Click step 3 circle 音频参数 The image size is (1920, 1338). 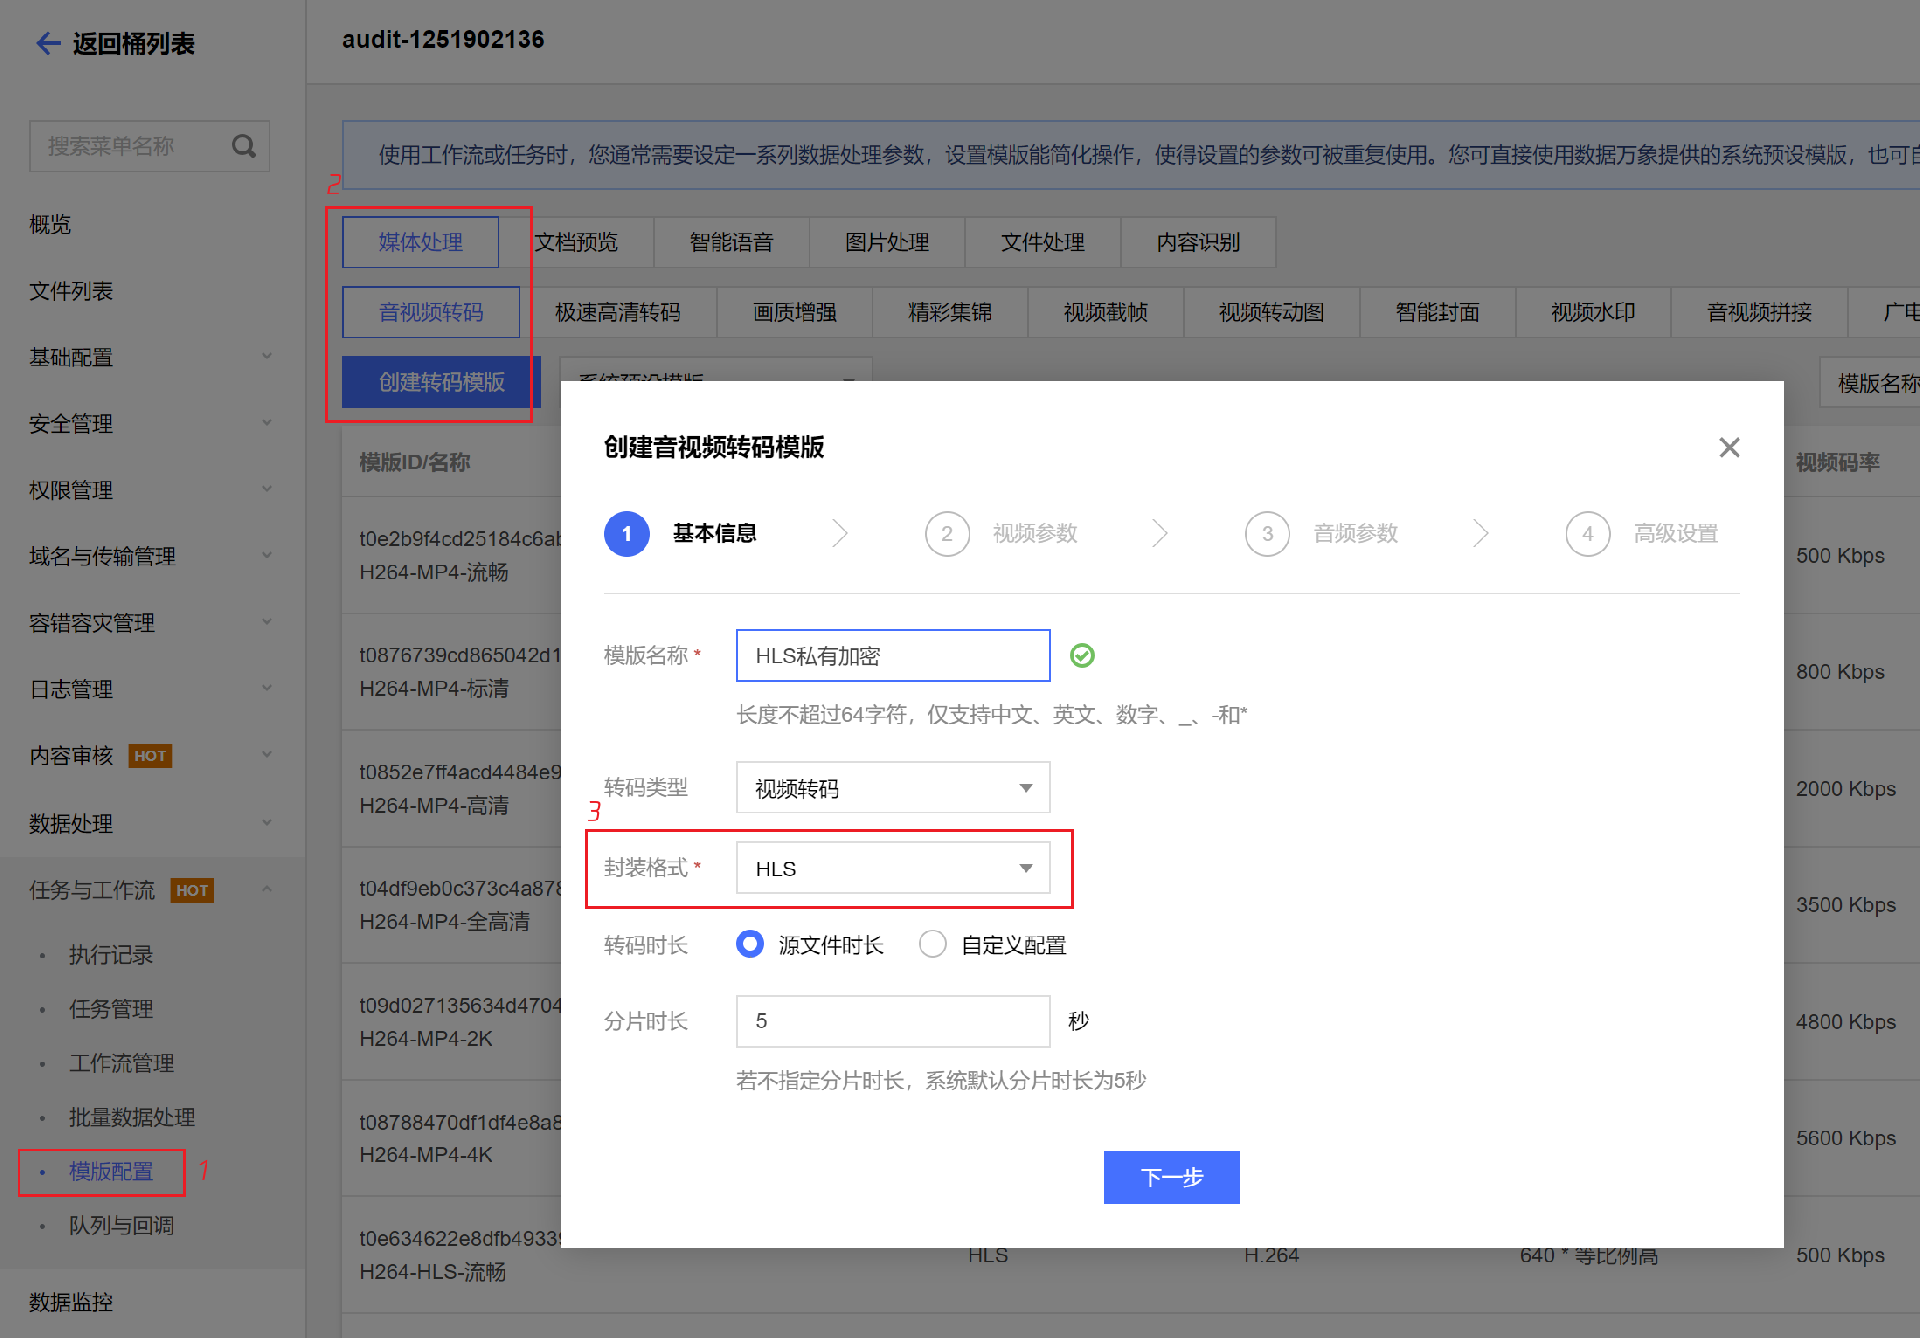tap(1266, 534)
